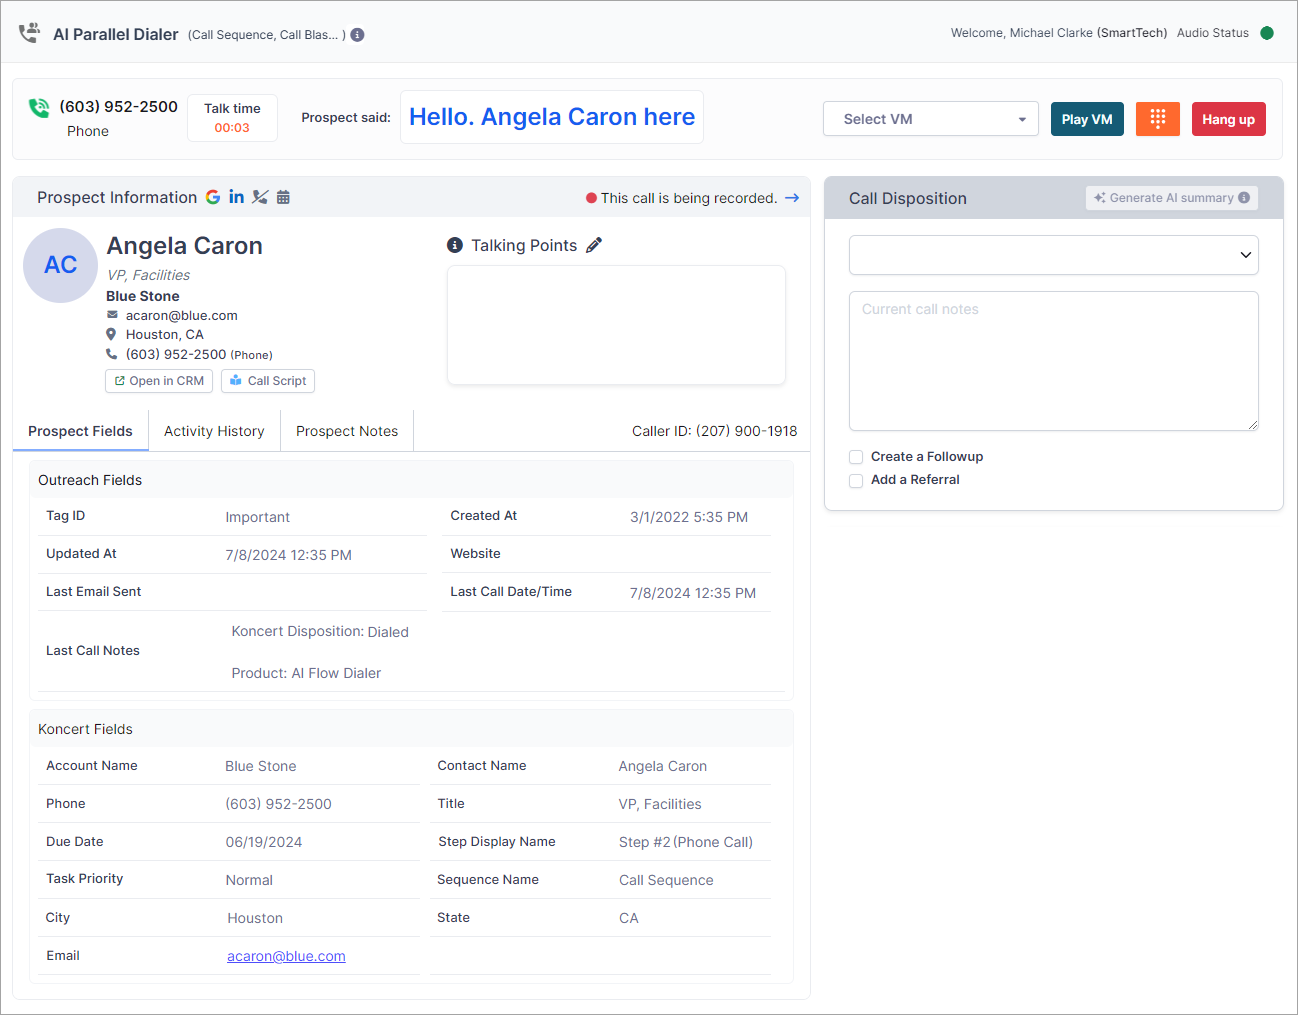Click the envelope icon beside acaron@blue.com

(x=112, y=315)
